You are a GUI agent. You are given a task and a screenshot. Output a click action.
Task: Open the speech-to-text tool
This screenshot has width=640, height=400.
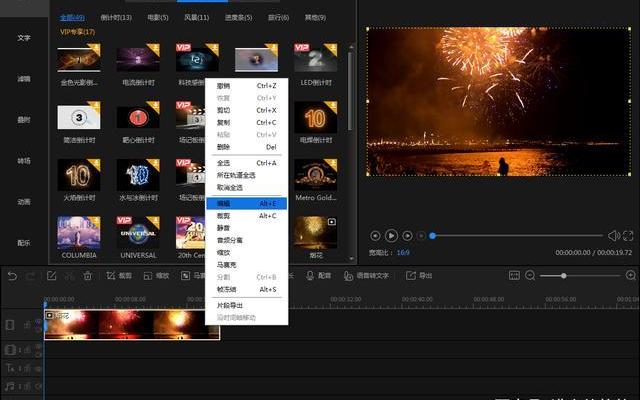pyautogui.click(x=366, y=276)
